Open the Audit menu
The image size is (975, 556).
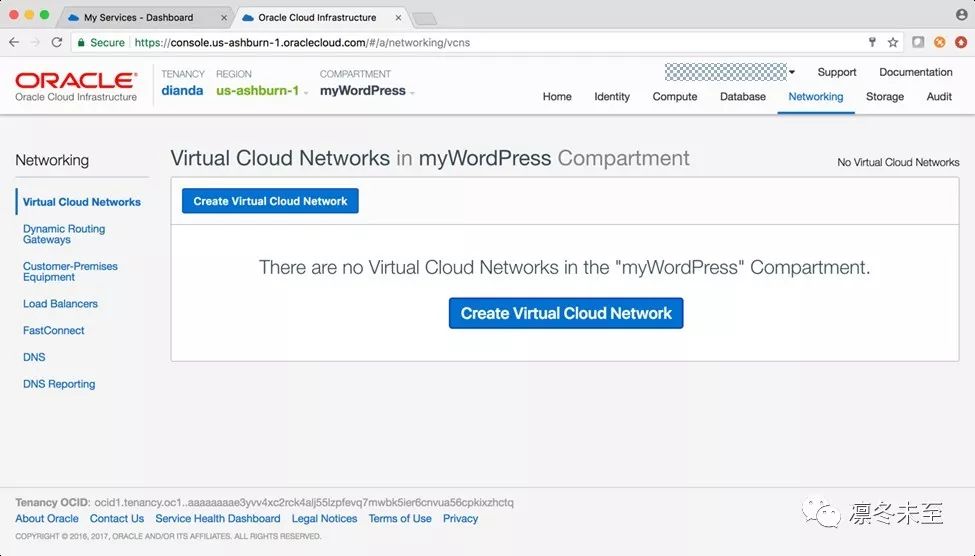pos(939,96)
